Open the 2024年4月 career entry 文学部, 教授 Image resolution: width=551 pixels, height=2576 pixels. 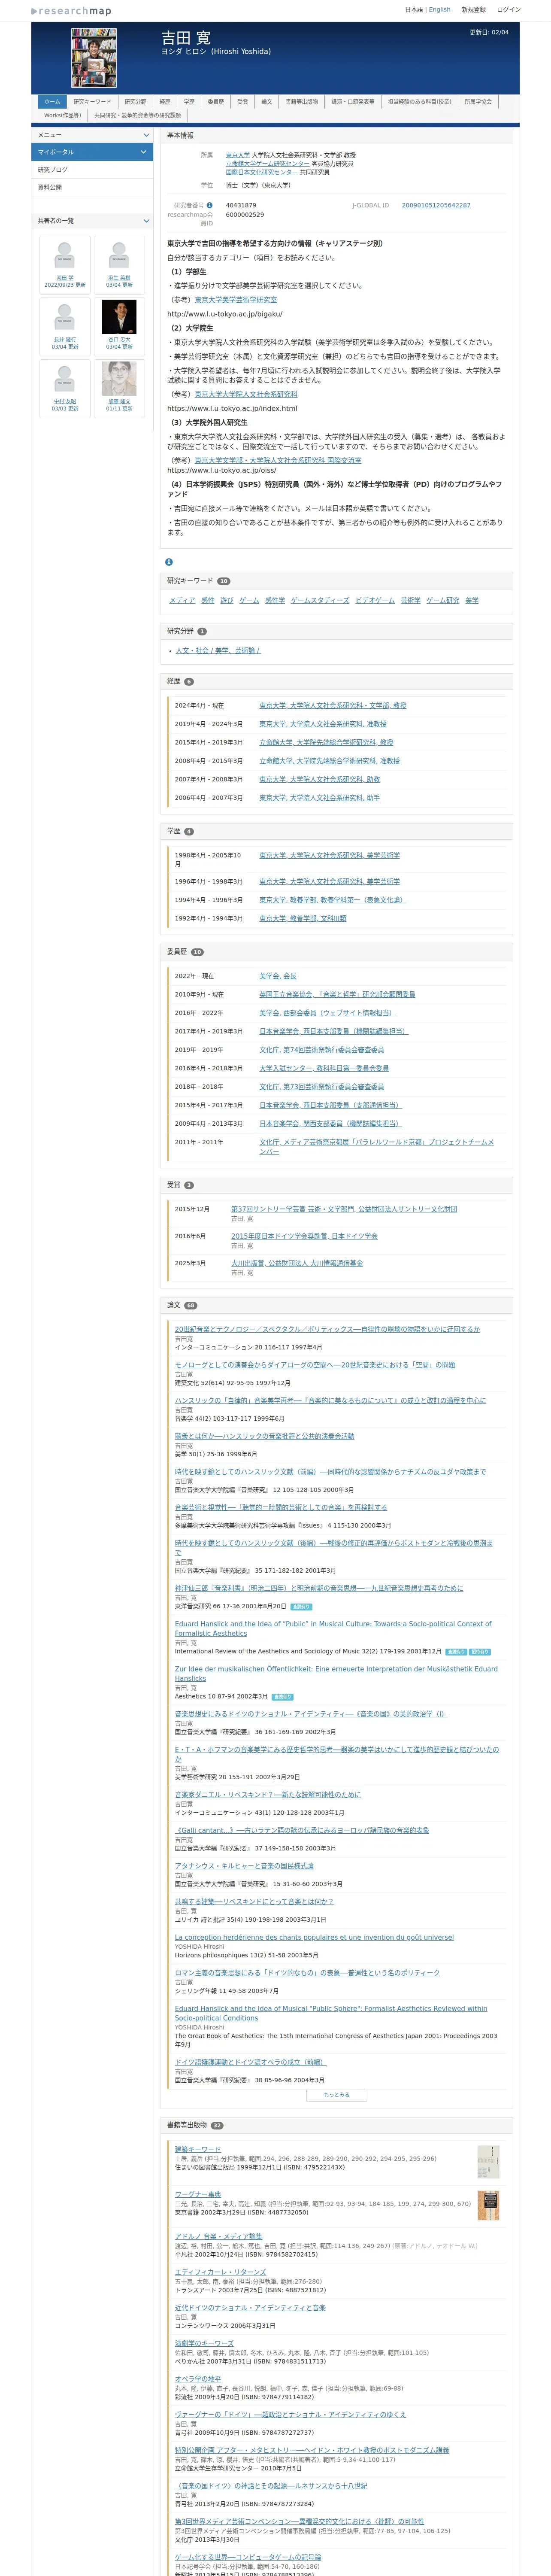(333, 705)
